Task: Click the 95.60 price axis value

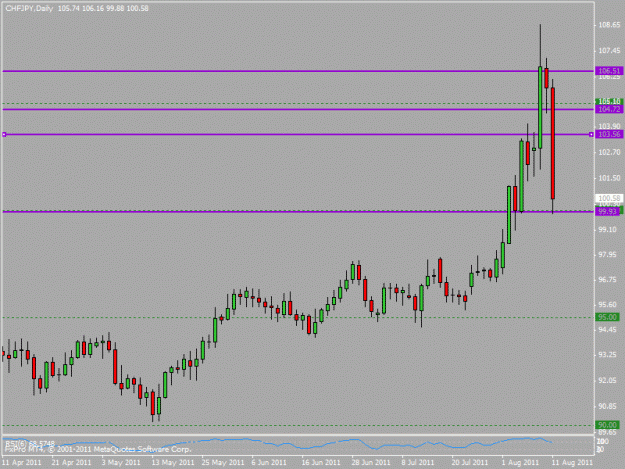Action: point(609,305)
